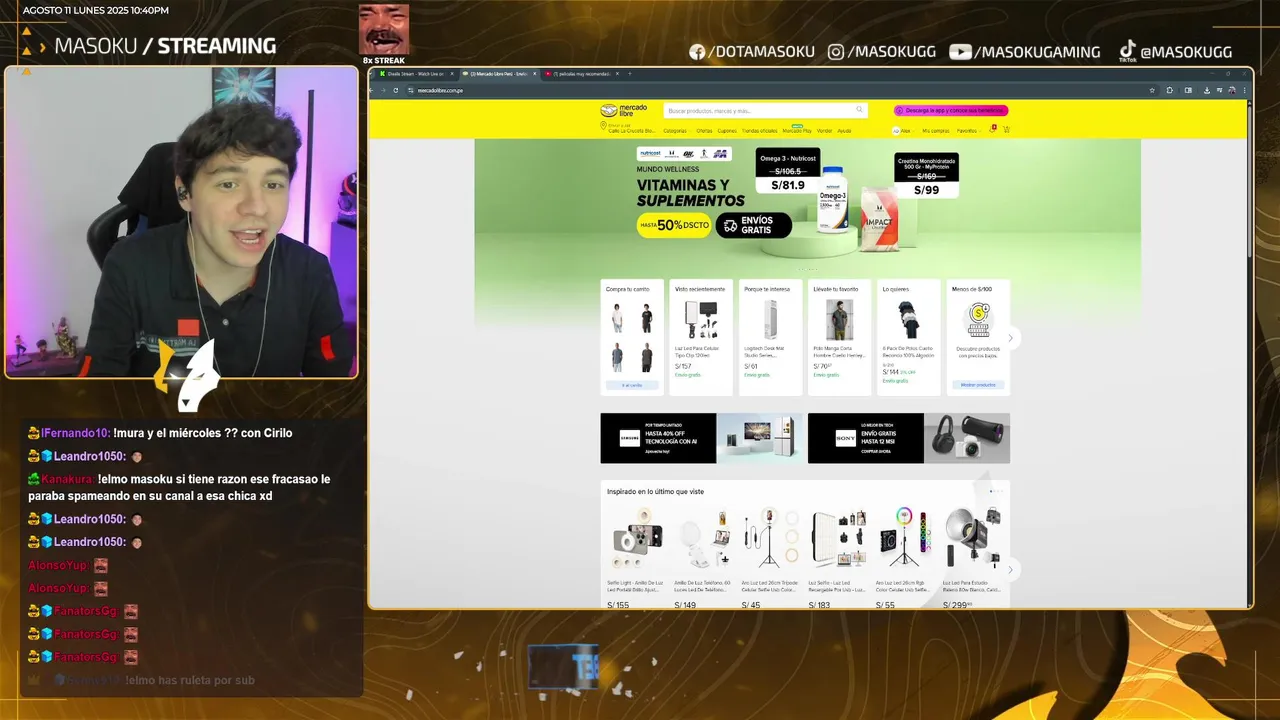Expand the Categorías dropdown

point(676,131)
